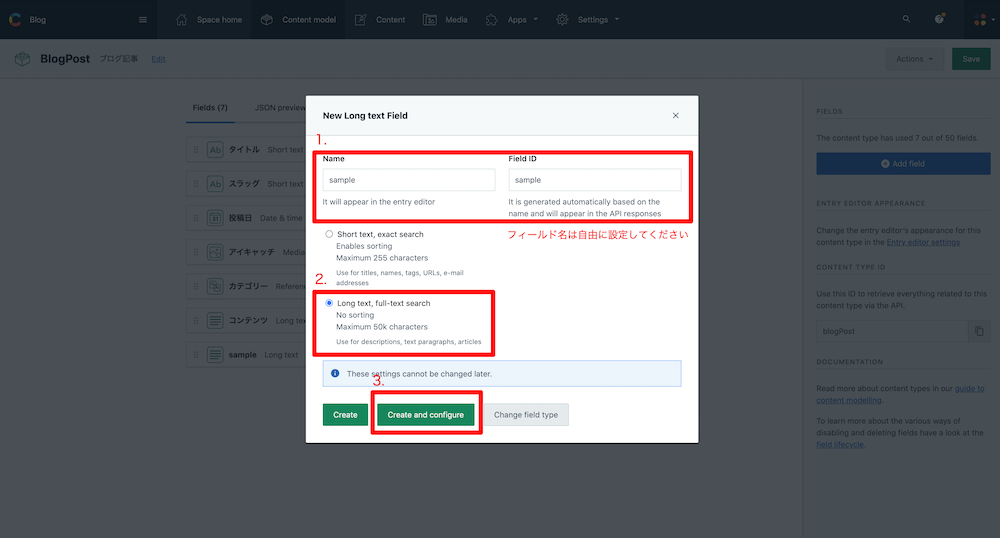Click the Apps puzzle icon

click(492, 20)
